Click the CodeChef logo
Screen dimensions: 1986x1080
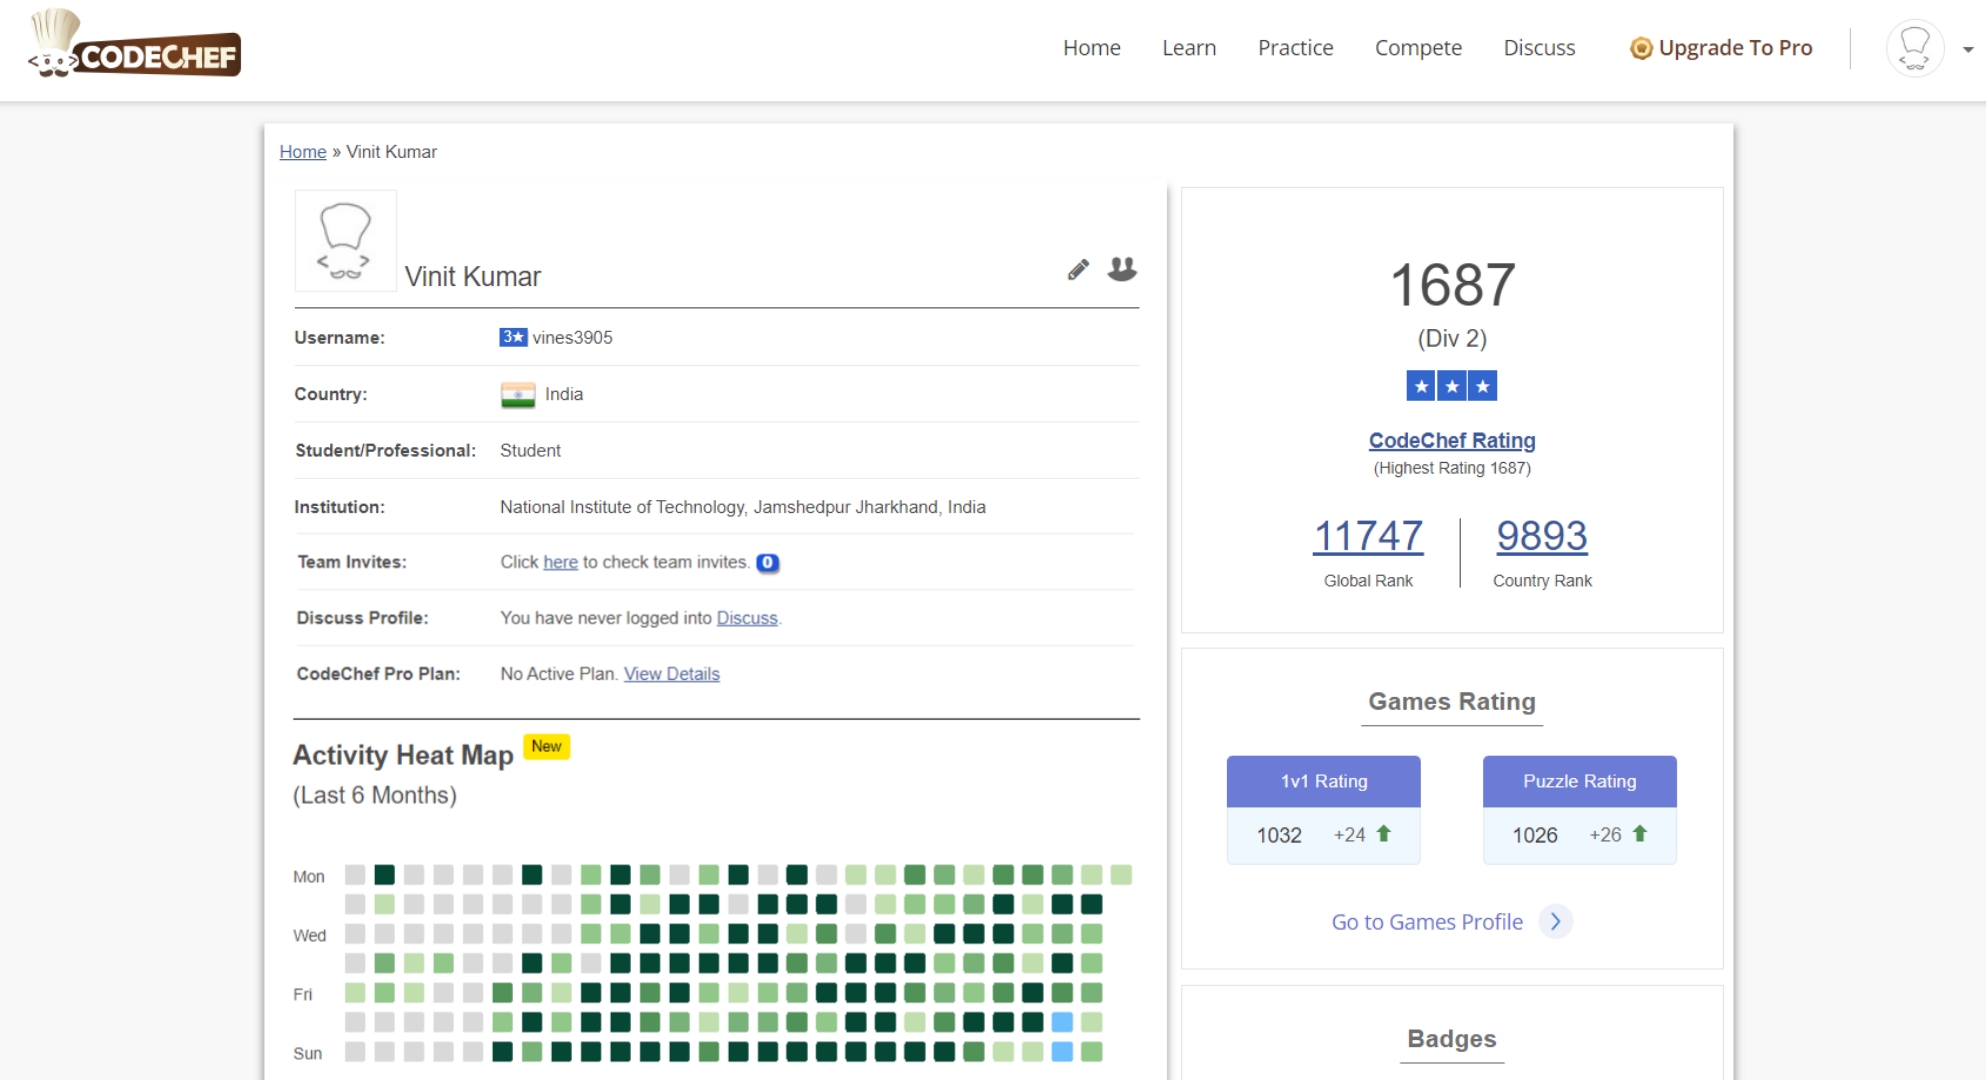(134, 44)
